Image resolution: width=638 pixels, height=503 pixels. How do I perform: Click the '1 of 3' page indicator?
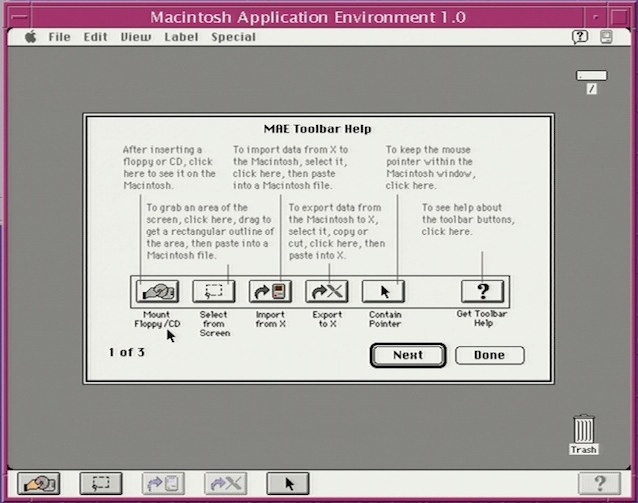click(127, 352)
